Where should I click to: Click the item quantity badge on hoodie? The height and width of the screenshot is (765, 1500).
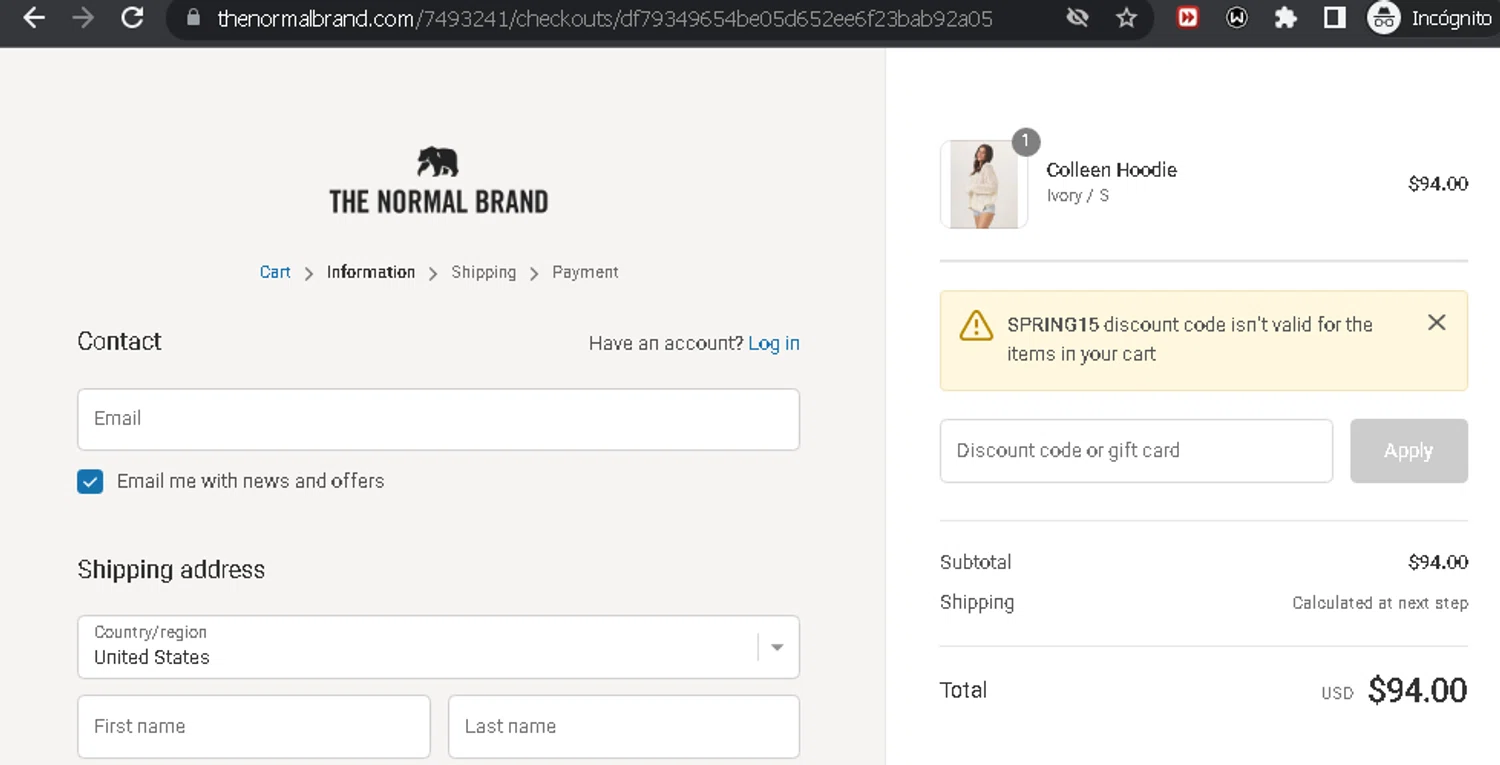coord(1025,142)
